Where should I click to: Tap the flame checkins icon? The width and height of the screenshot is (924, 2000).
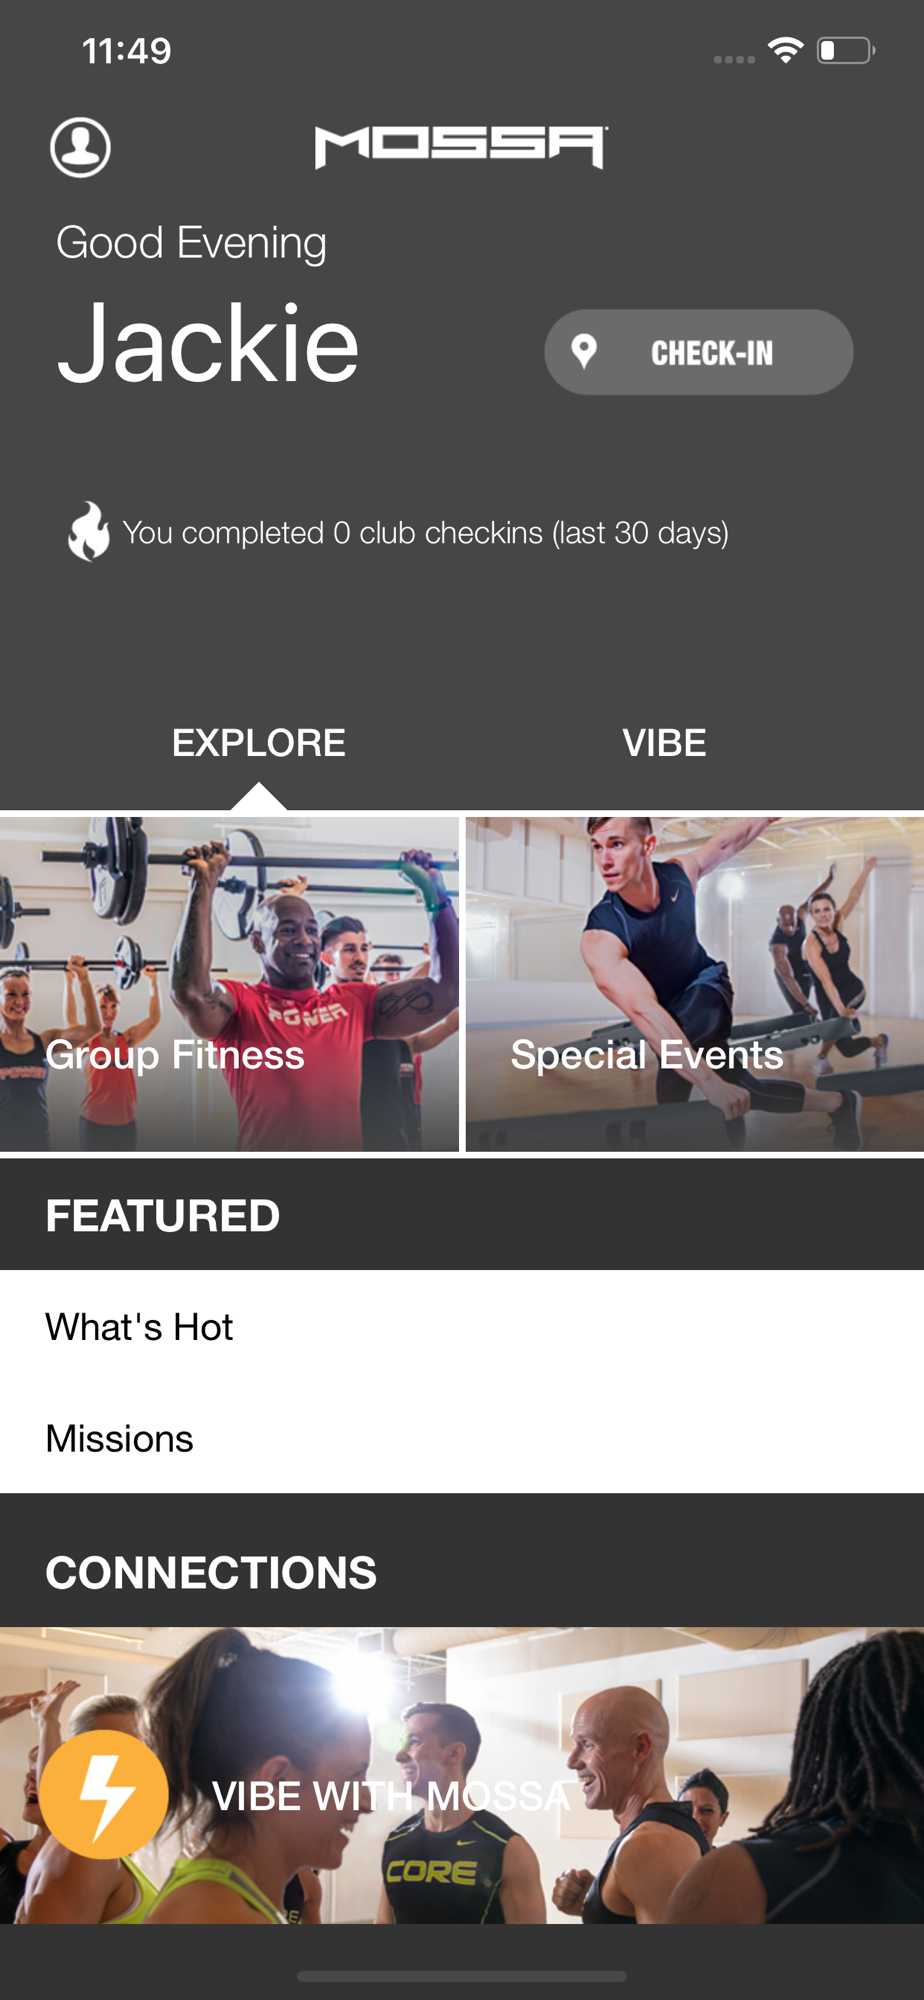point(89,531)
